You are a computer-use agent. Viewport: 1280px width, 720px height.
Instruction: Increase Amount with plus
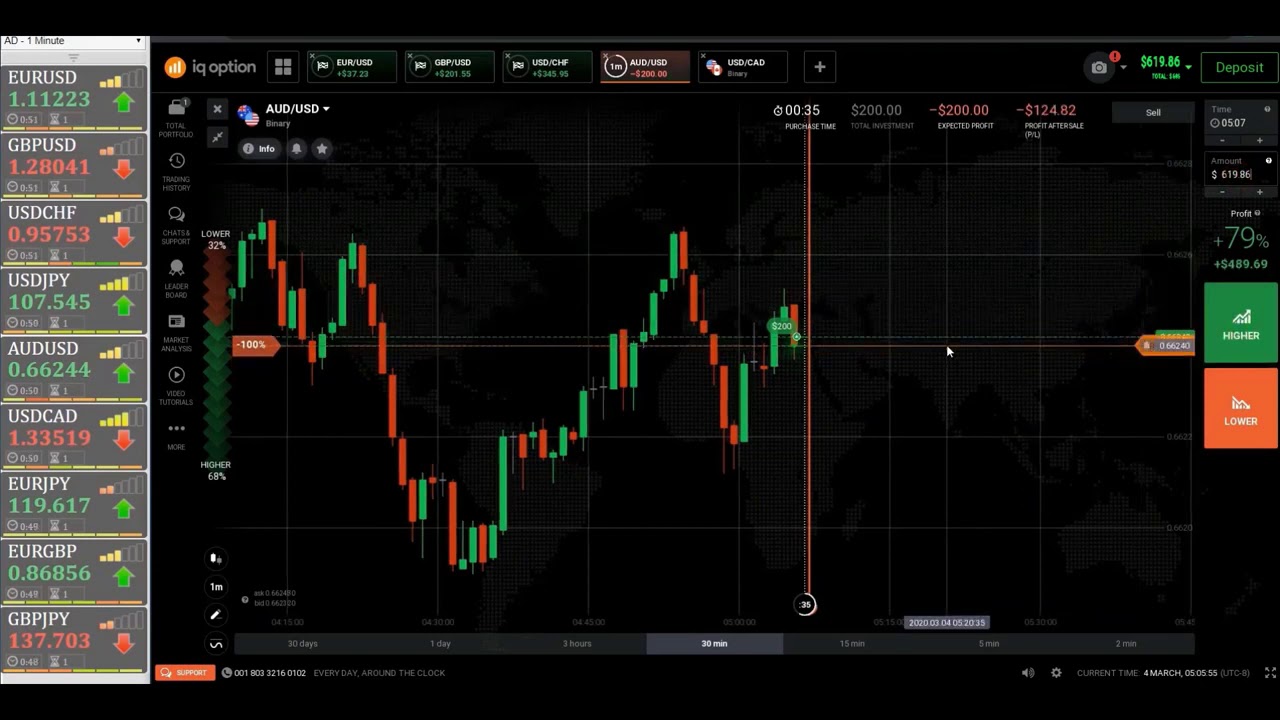pos(1259,192)
